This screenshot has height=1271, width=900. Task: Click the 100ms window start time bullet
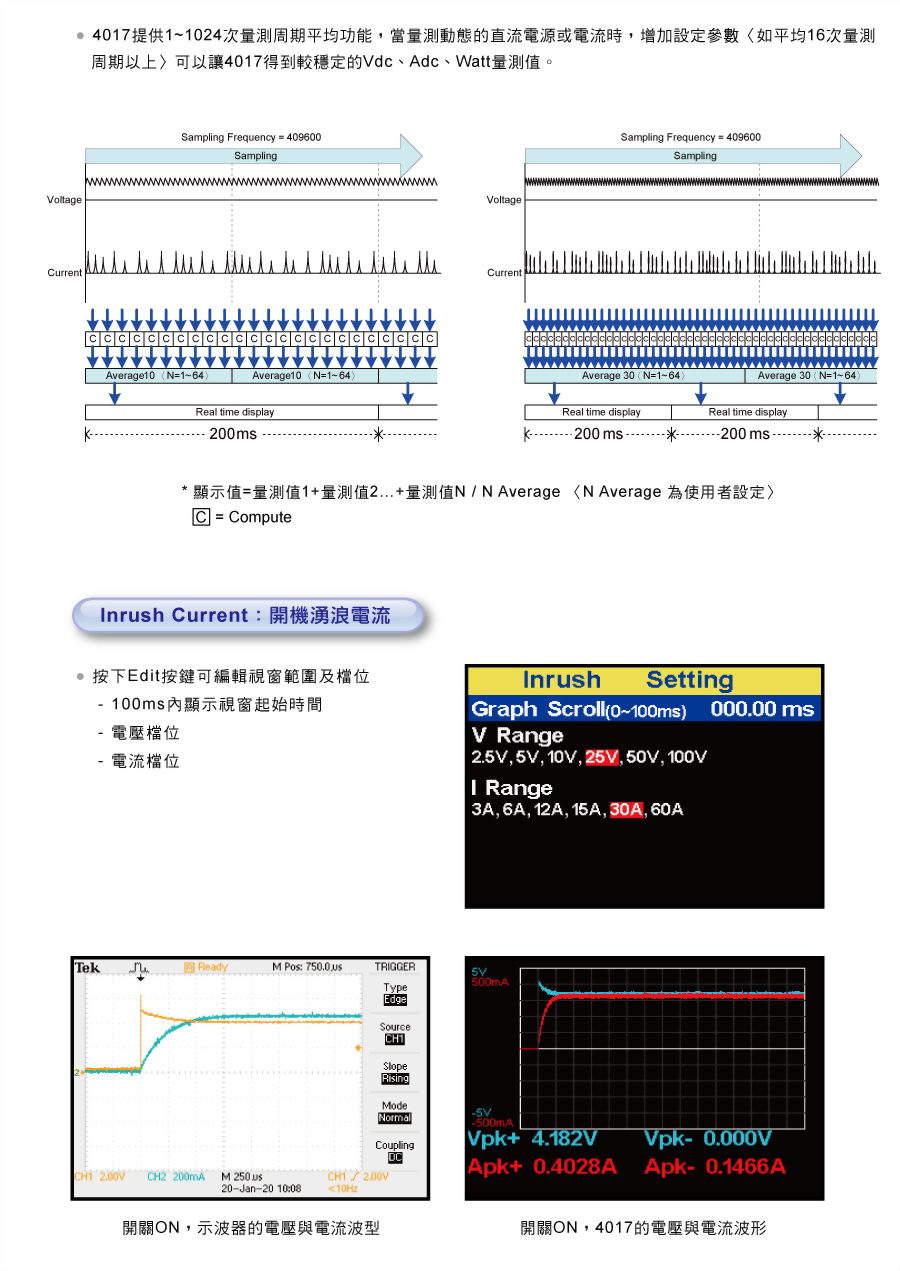pos(210,705)
